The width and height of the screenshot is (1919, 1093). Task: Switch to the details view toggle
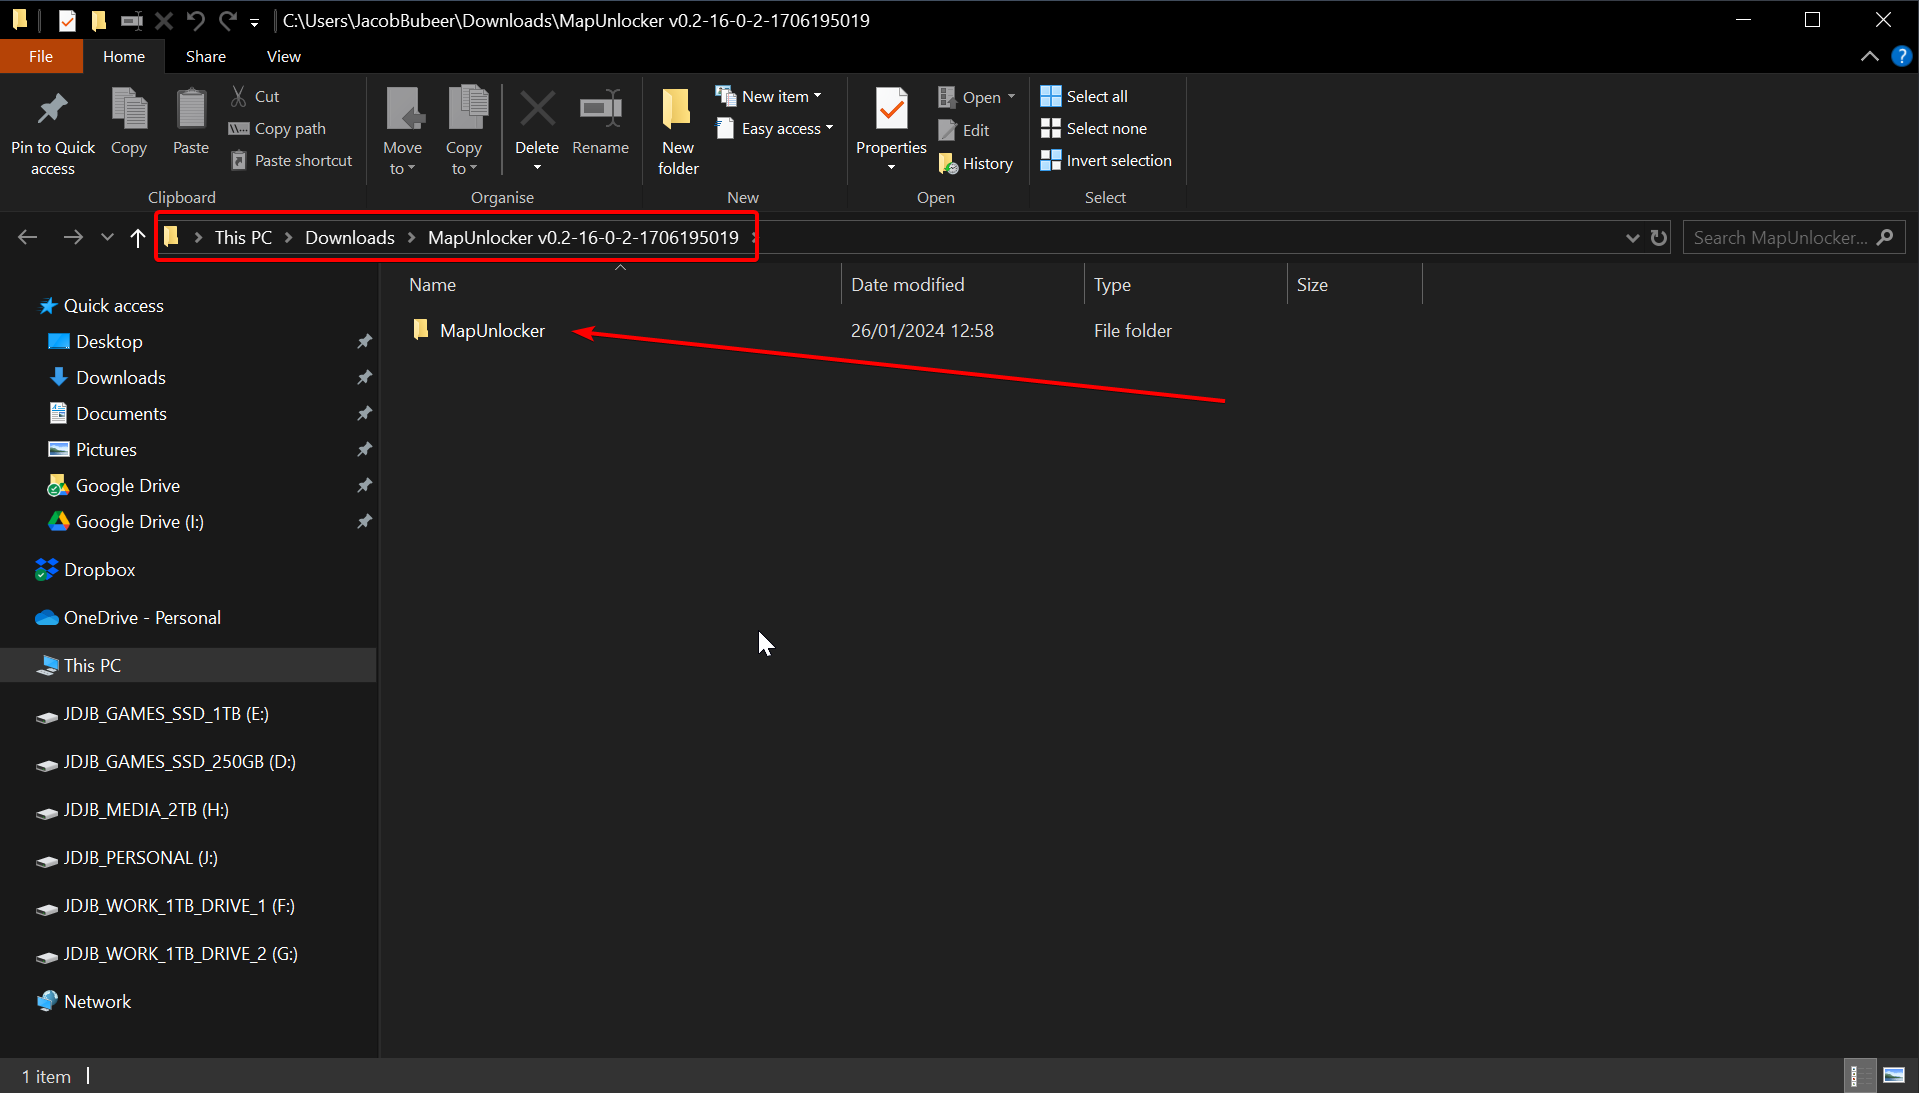[1855, 1076]
